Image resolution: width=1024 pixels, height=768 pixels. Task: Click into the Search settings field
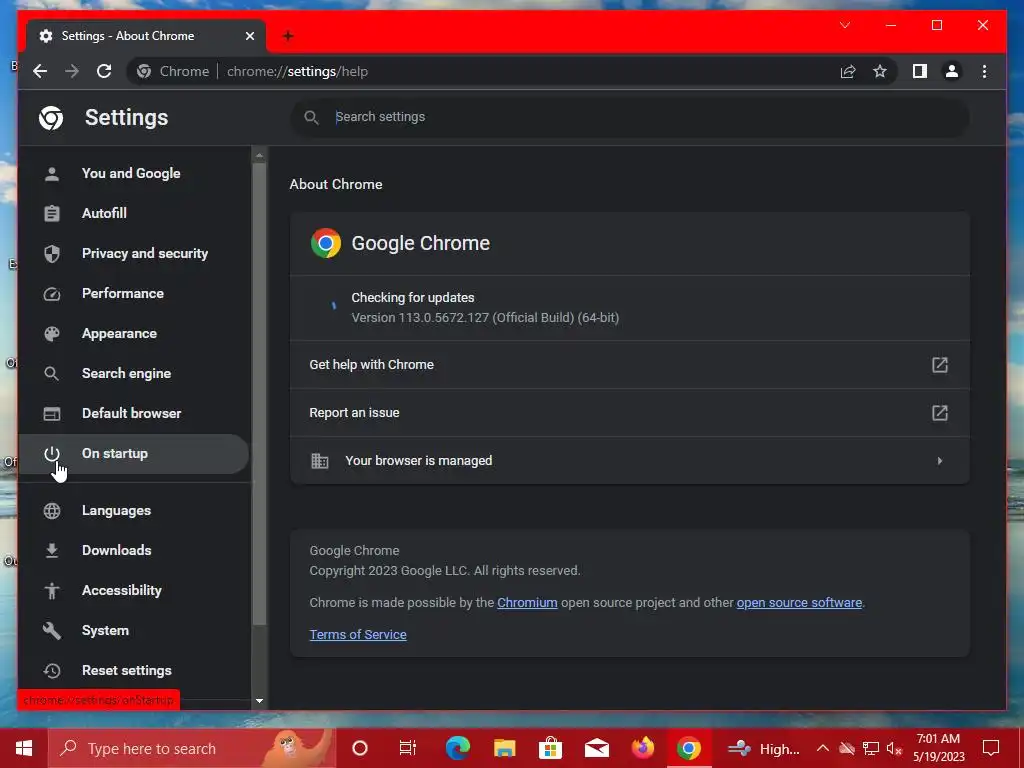point(630,117)
